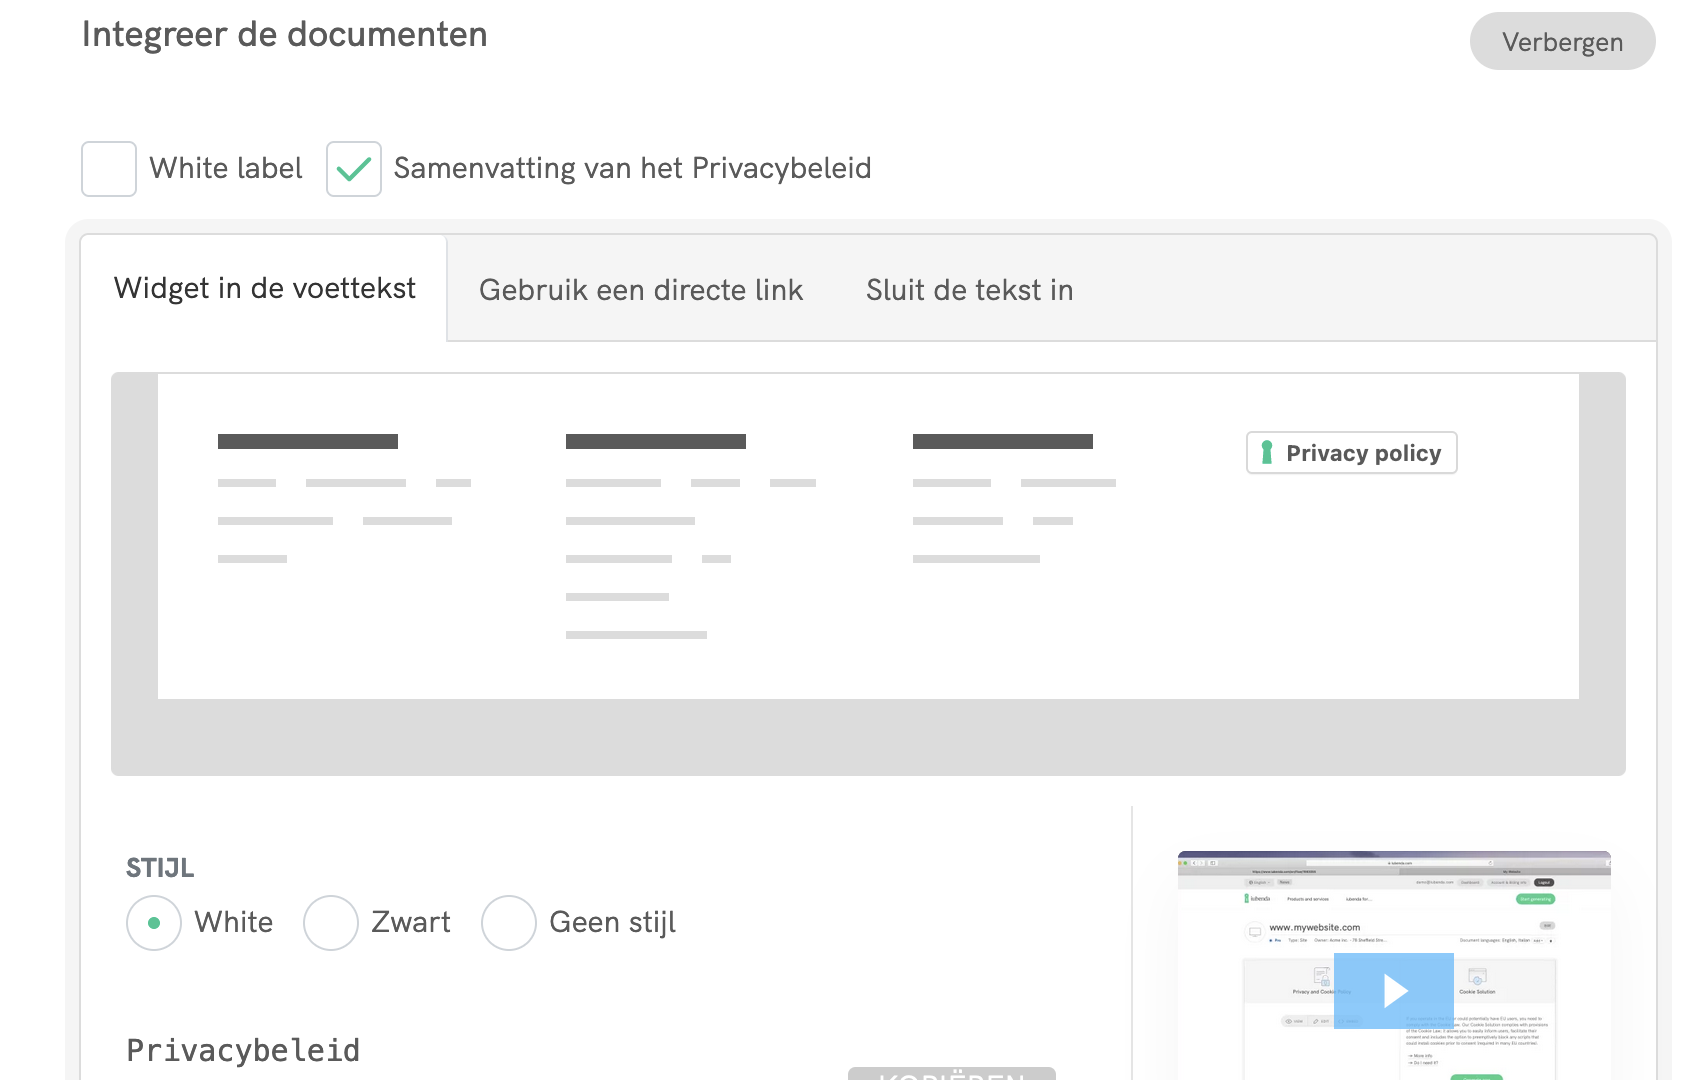This screenshot has width=1686, height=1080.
Task: Switch to Sluit de tekst in tab
Action: point(969,290)
